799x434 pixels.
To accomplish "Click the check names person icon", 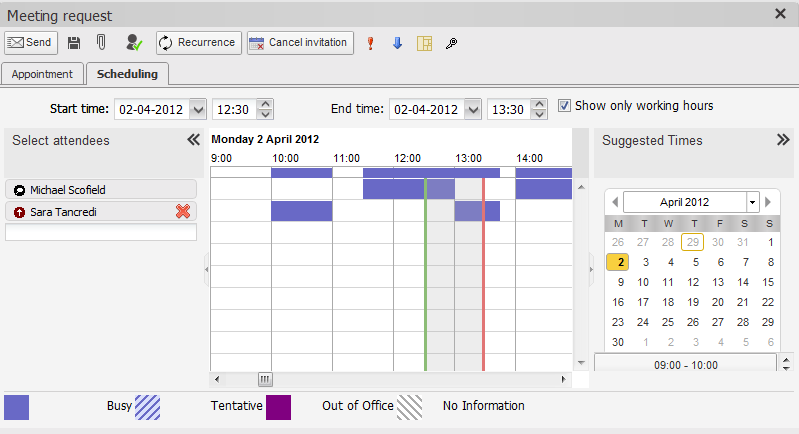I will 134,43.
